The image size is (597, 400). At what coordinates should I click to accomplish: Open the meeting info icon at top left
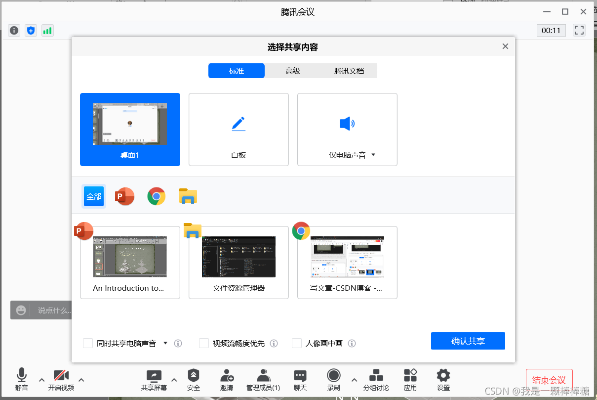(14, 30)
